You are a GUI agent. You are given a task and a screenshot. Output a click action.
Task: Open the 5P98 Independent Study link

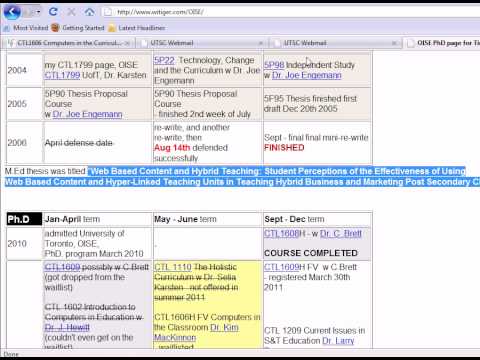[274, 65]
